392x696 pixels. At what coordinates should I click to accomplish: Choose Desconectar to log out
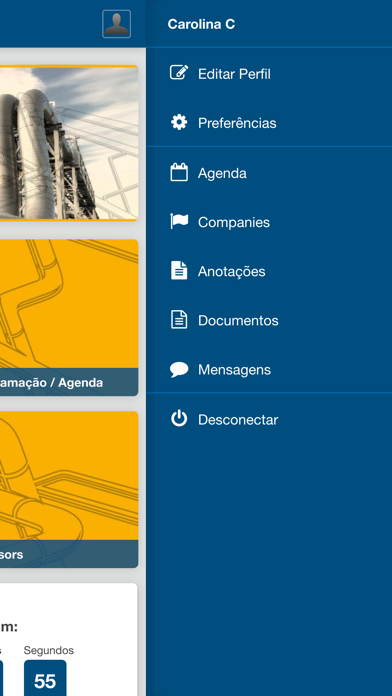click(269, 419)
